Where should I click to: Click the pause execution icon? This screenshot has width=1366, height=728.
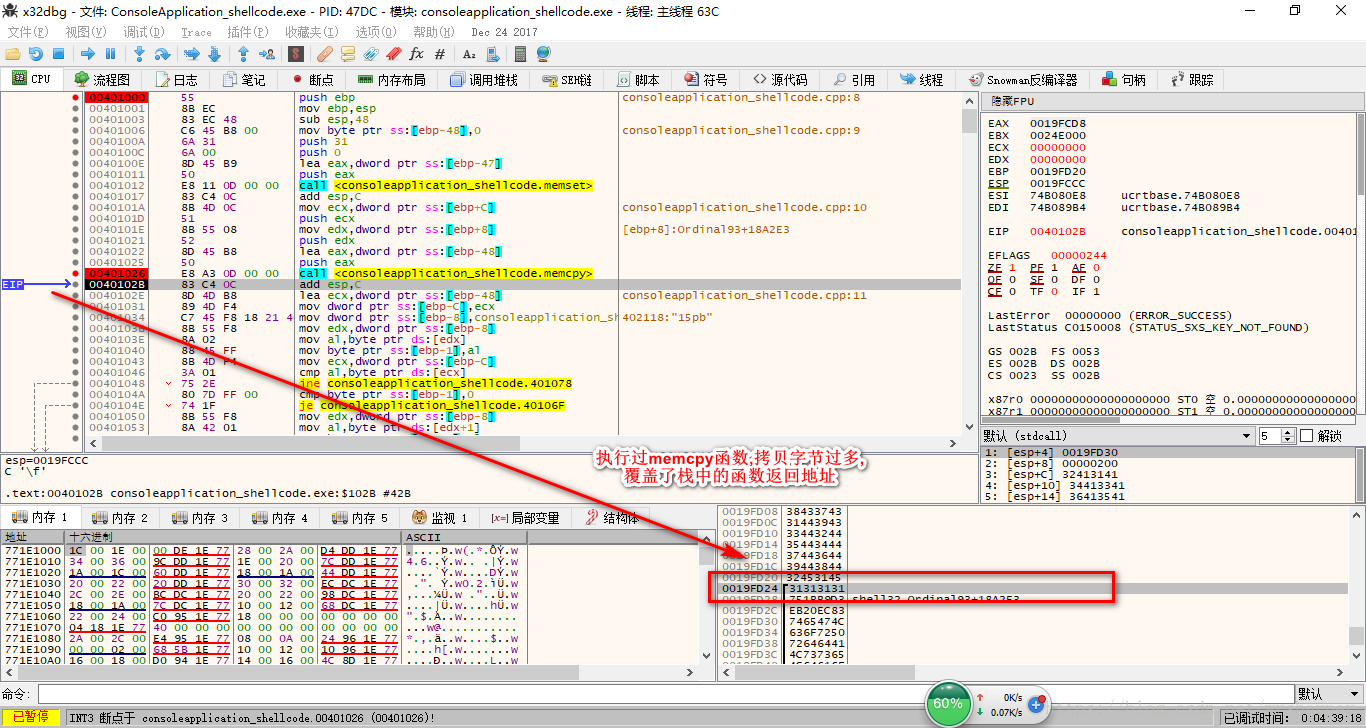click(x=110, y=54)
